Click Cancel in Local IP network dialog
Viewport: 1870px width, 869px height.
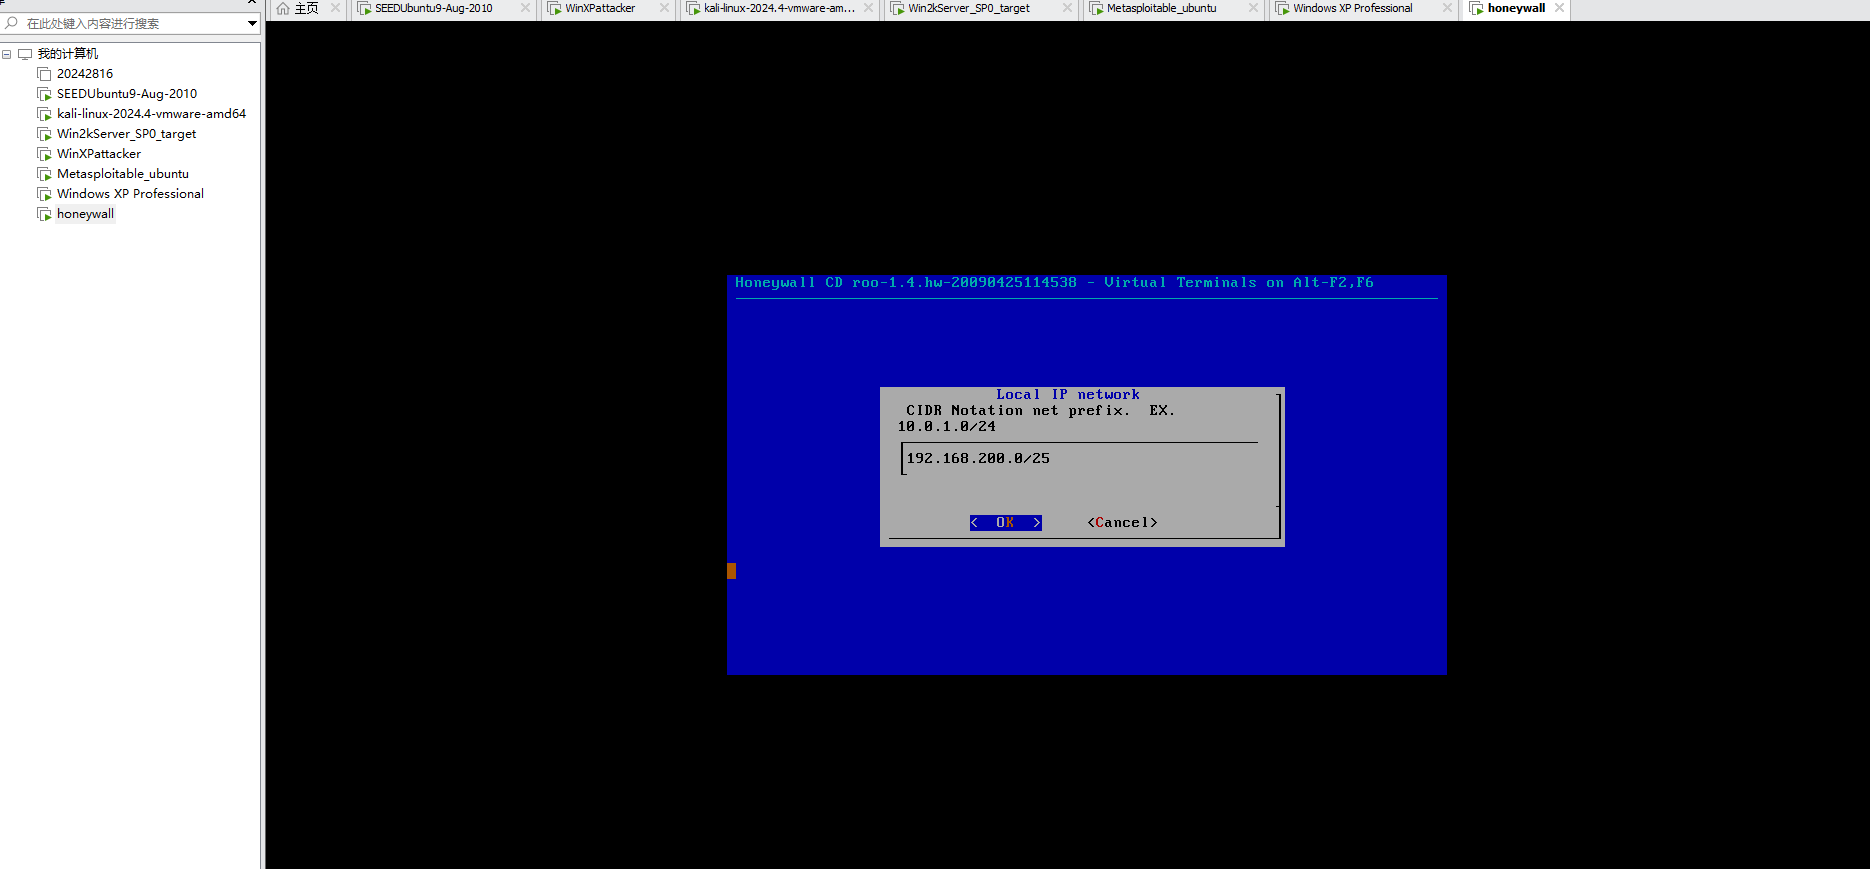pos(1122,523)
